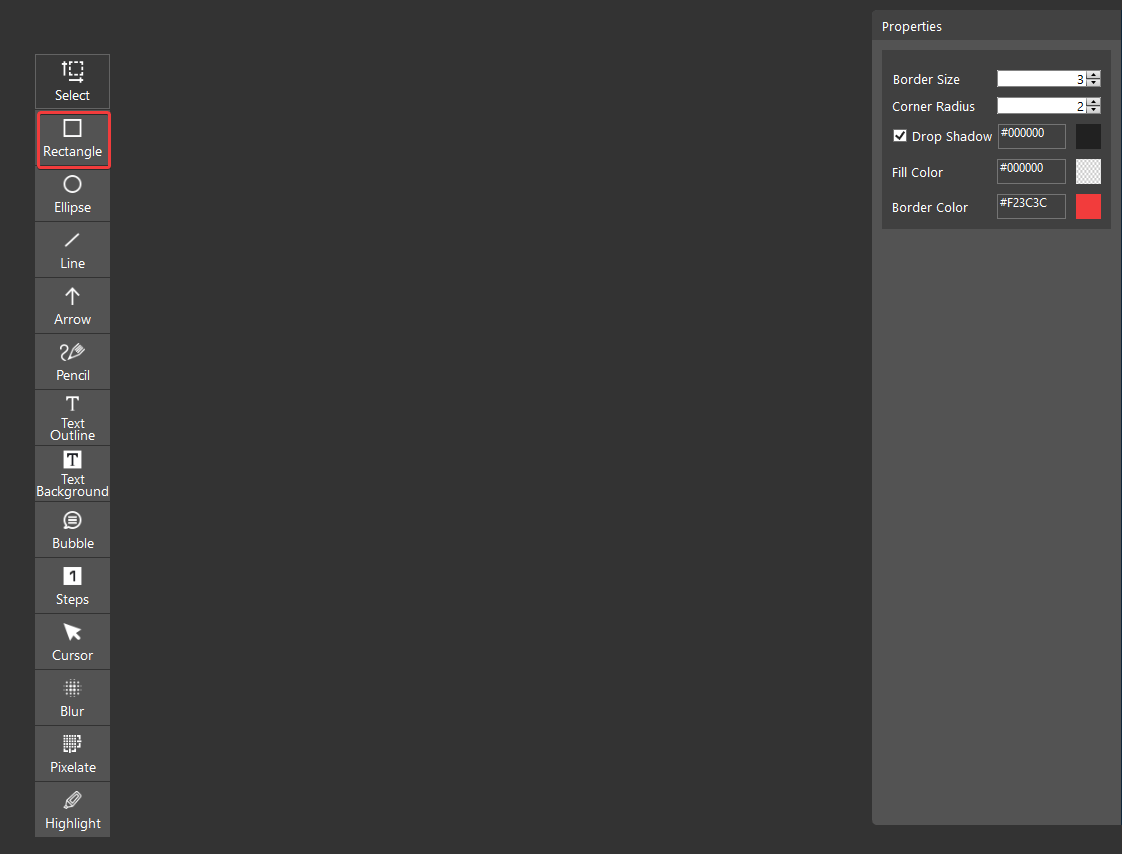Choose the Select tool
Image resolution: width=1122 pixels, height=854 pixels.
pyautogui.click(x=72, y=82)
